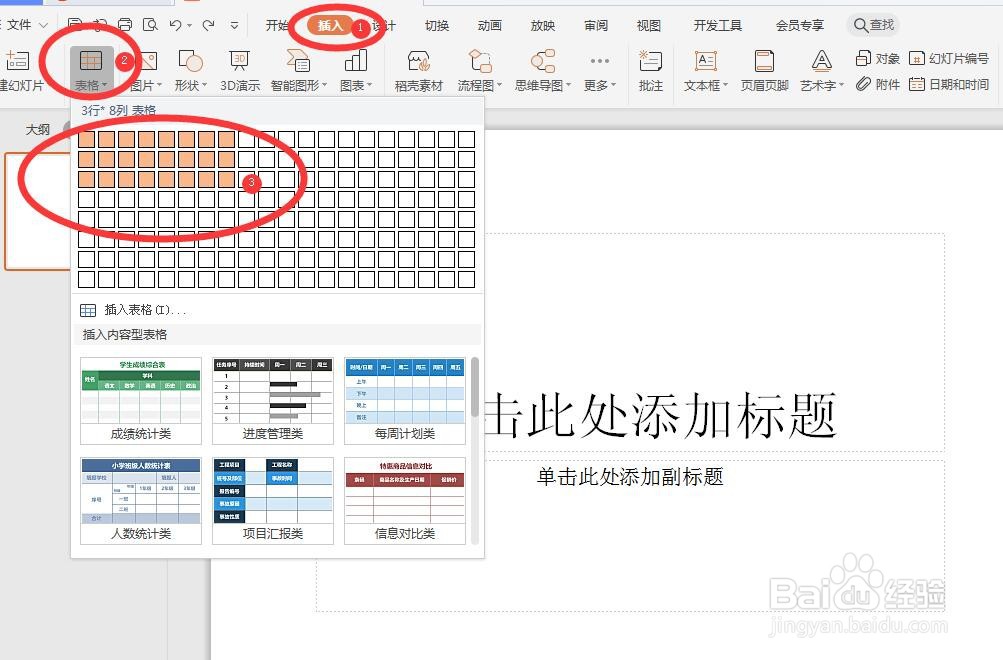Choose the 每周计划类 table template
Image resolution: width=1003 pixels, height=660 pixels.
tap(404, 400)
